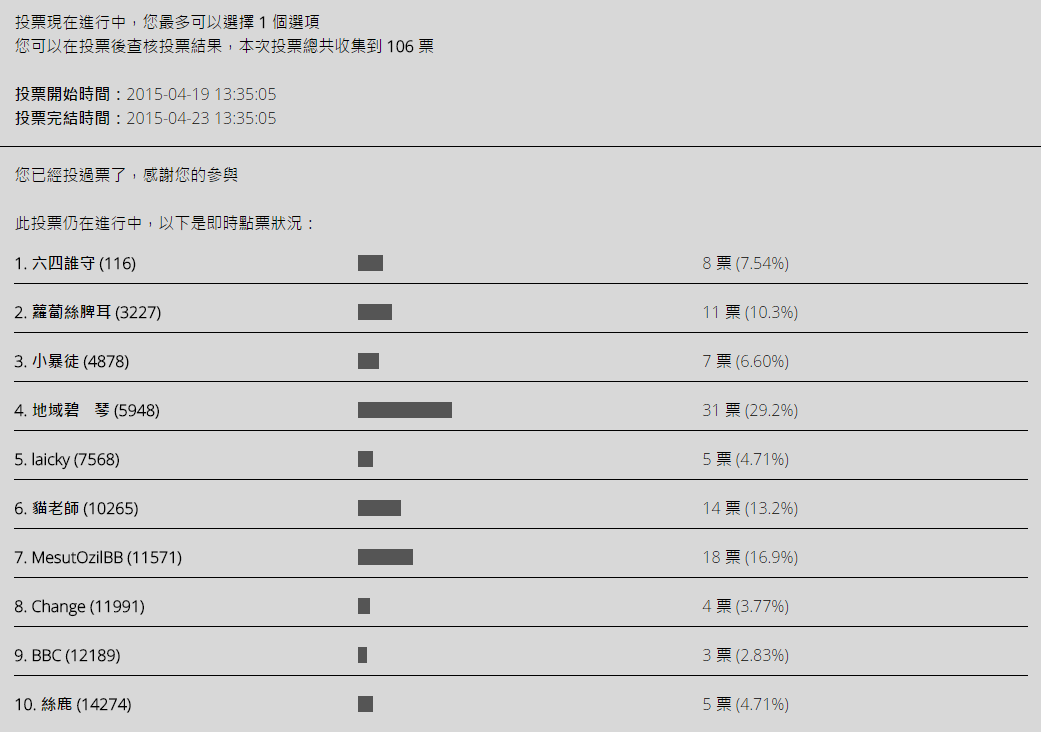Image resolution: width=1041 pixels, height=732 pixels.
Task: Click the 18 票 (16.9%) result text
Action: click(750, 557)
